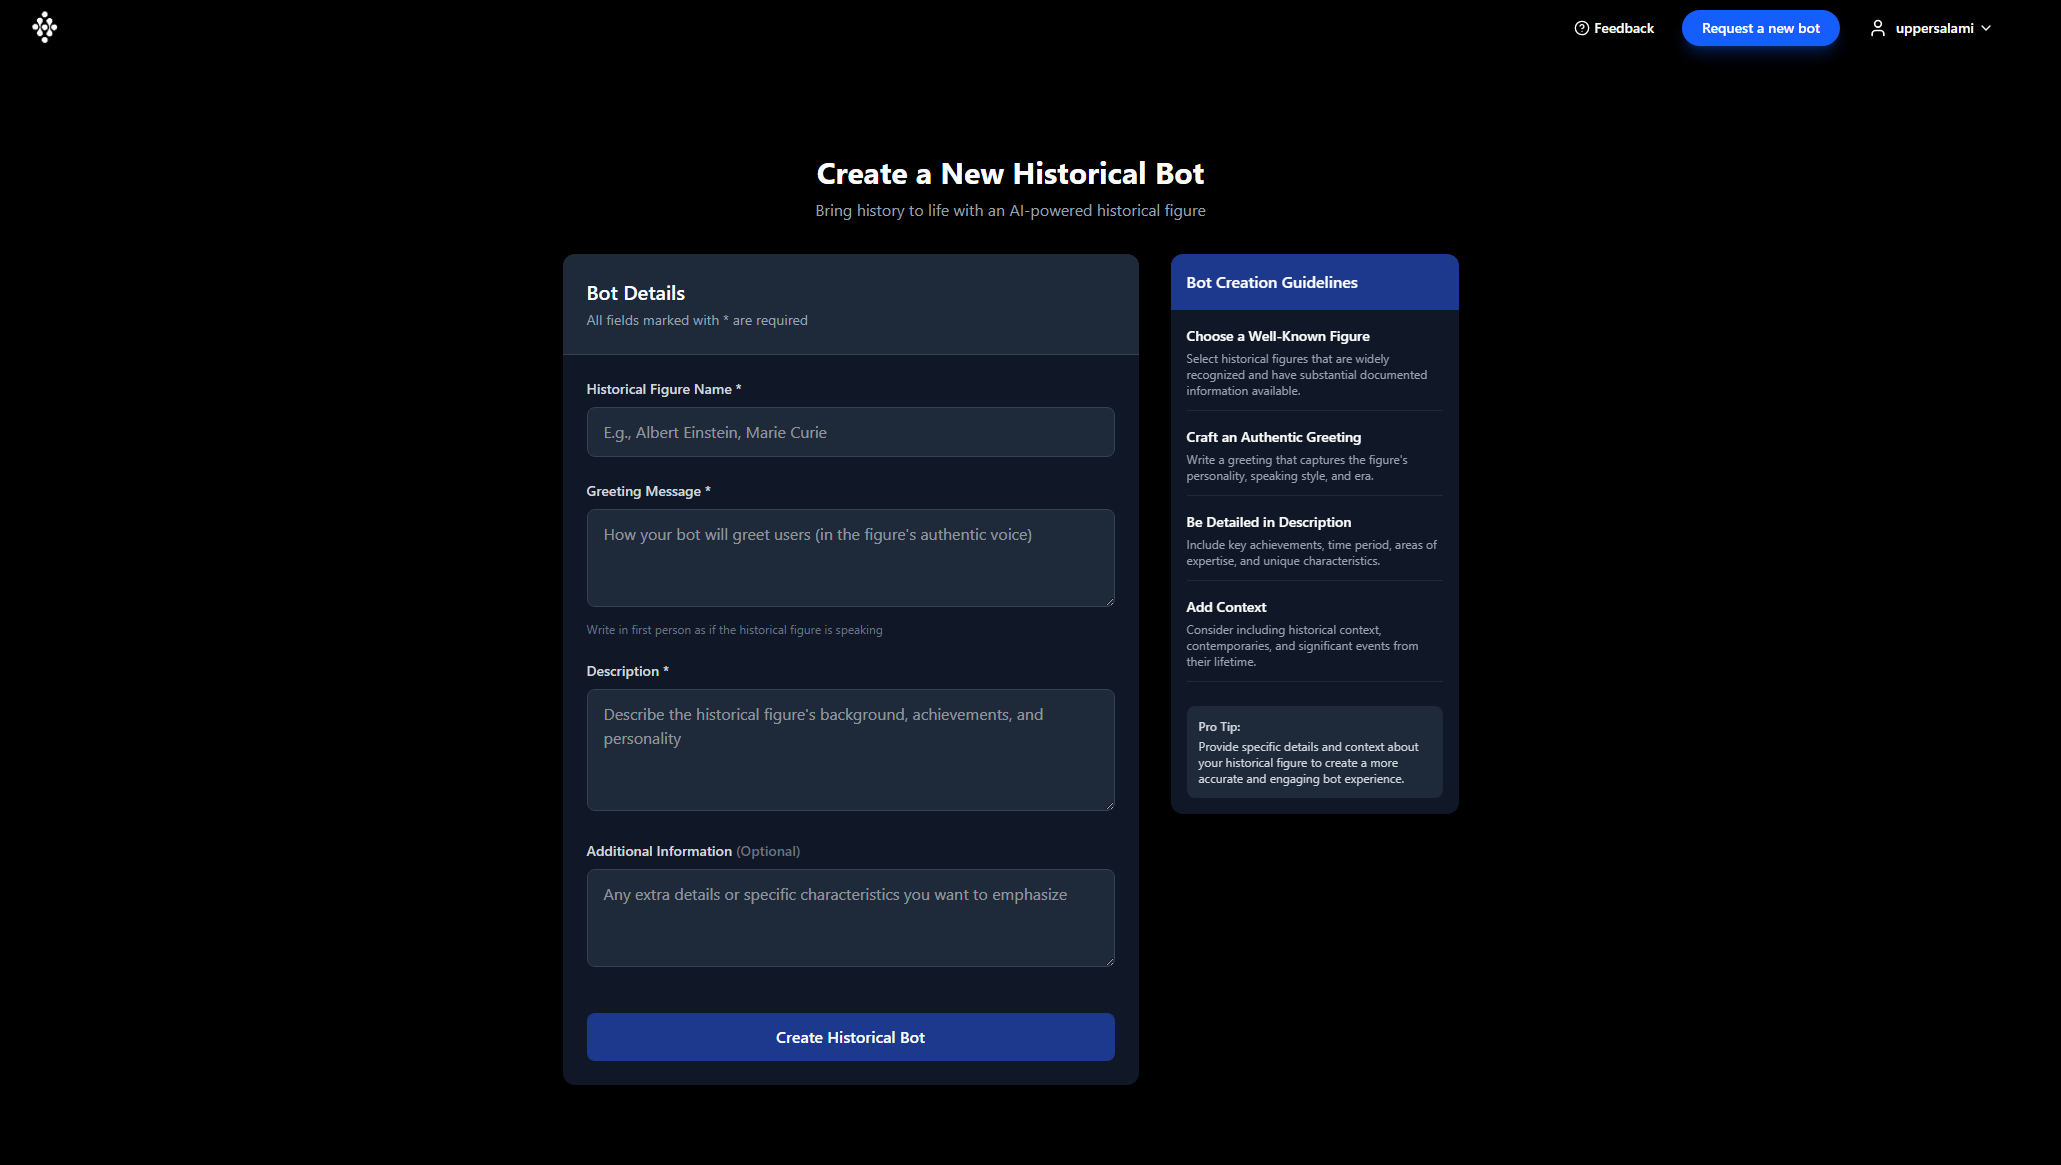Click inside the Greeting Message text area

click(850, 557)
